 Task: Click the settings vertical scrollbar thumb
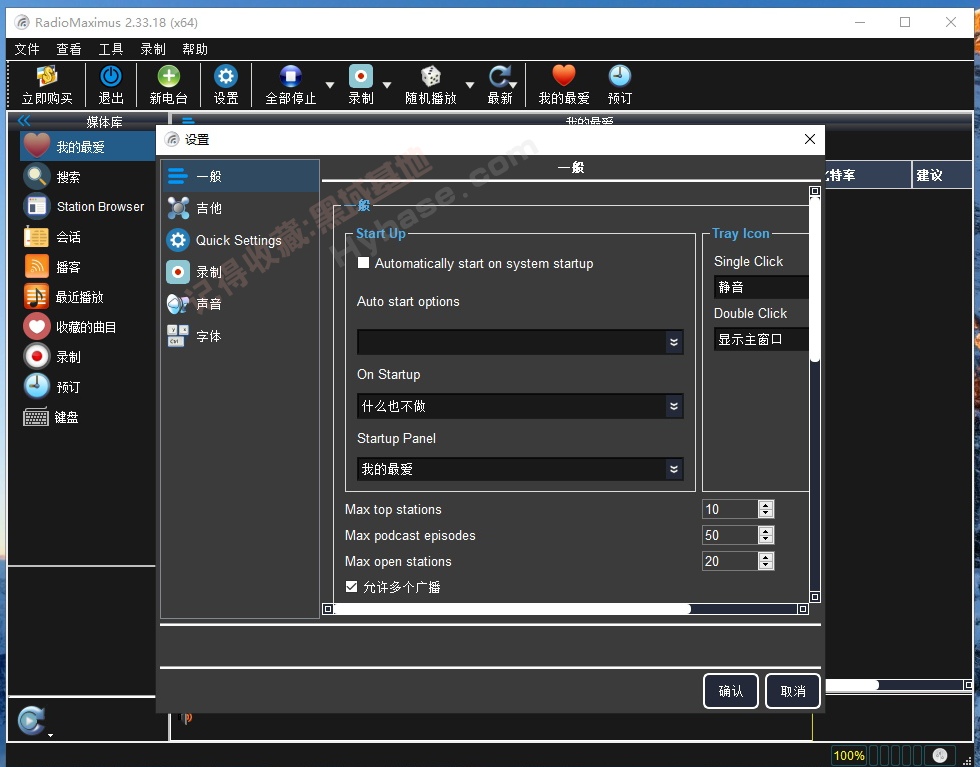tap(814, 279)
